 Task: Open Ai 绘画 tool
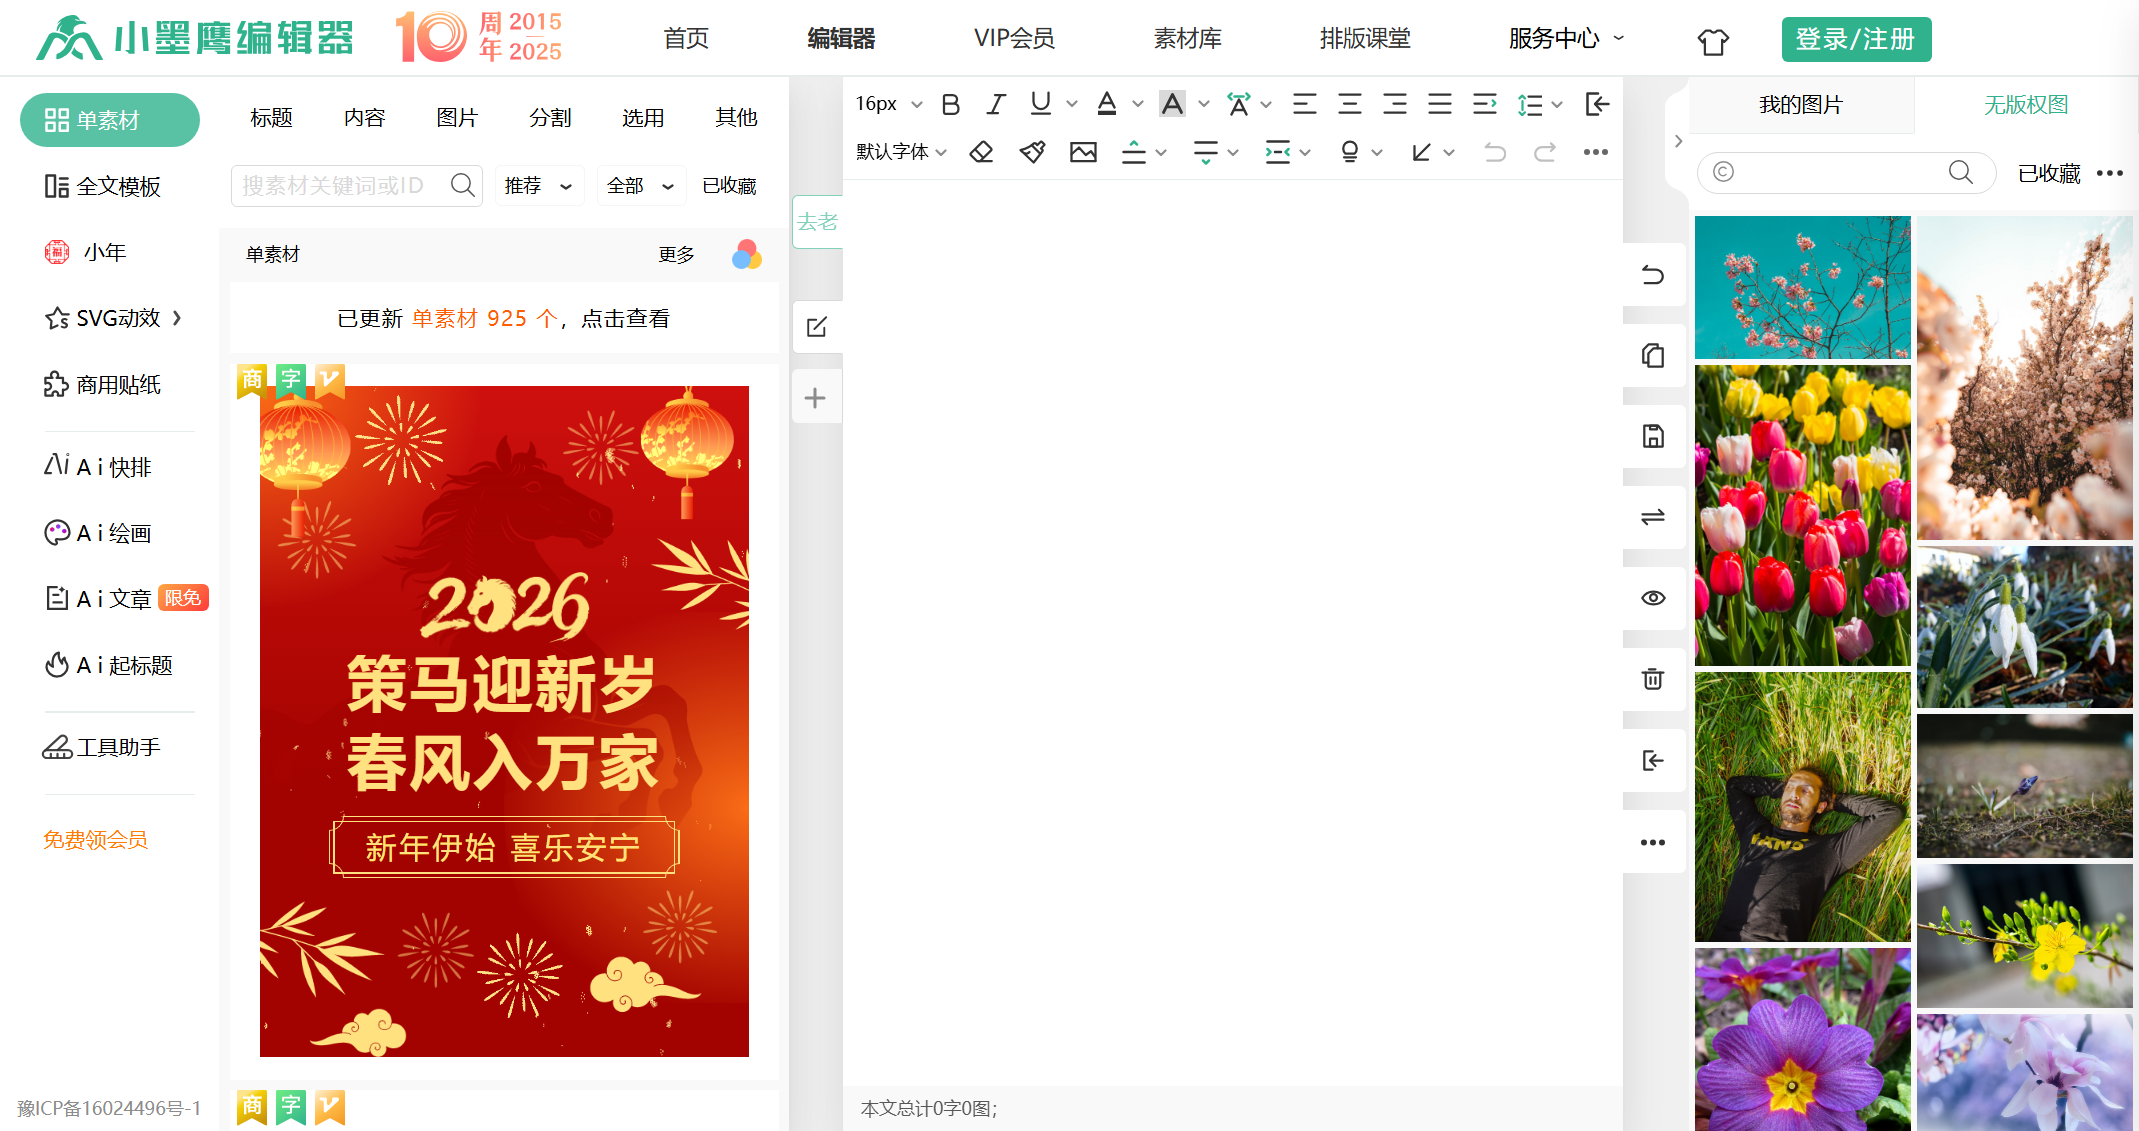pos(98,533)
